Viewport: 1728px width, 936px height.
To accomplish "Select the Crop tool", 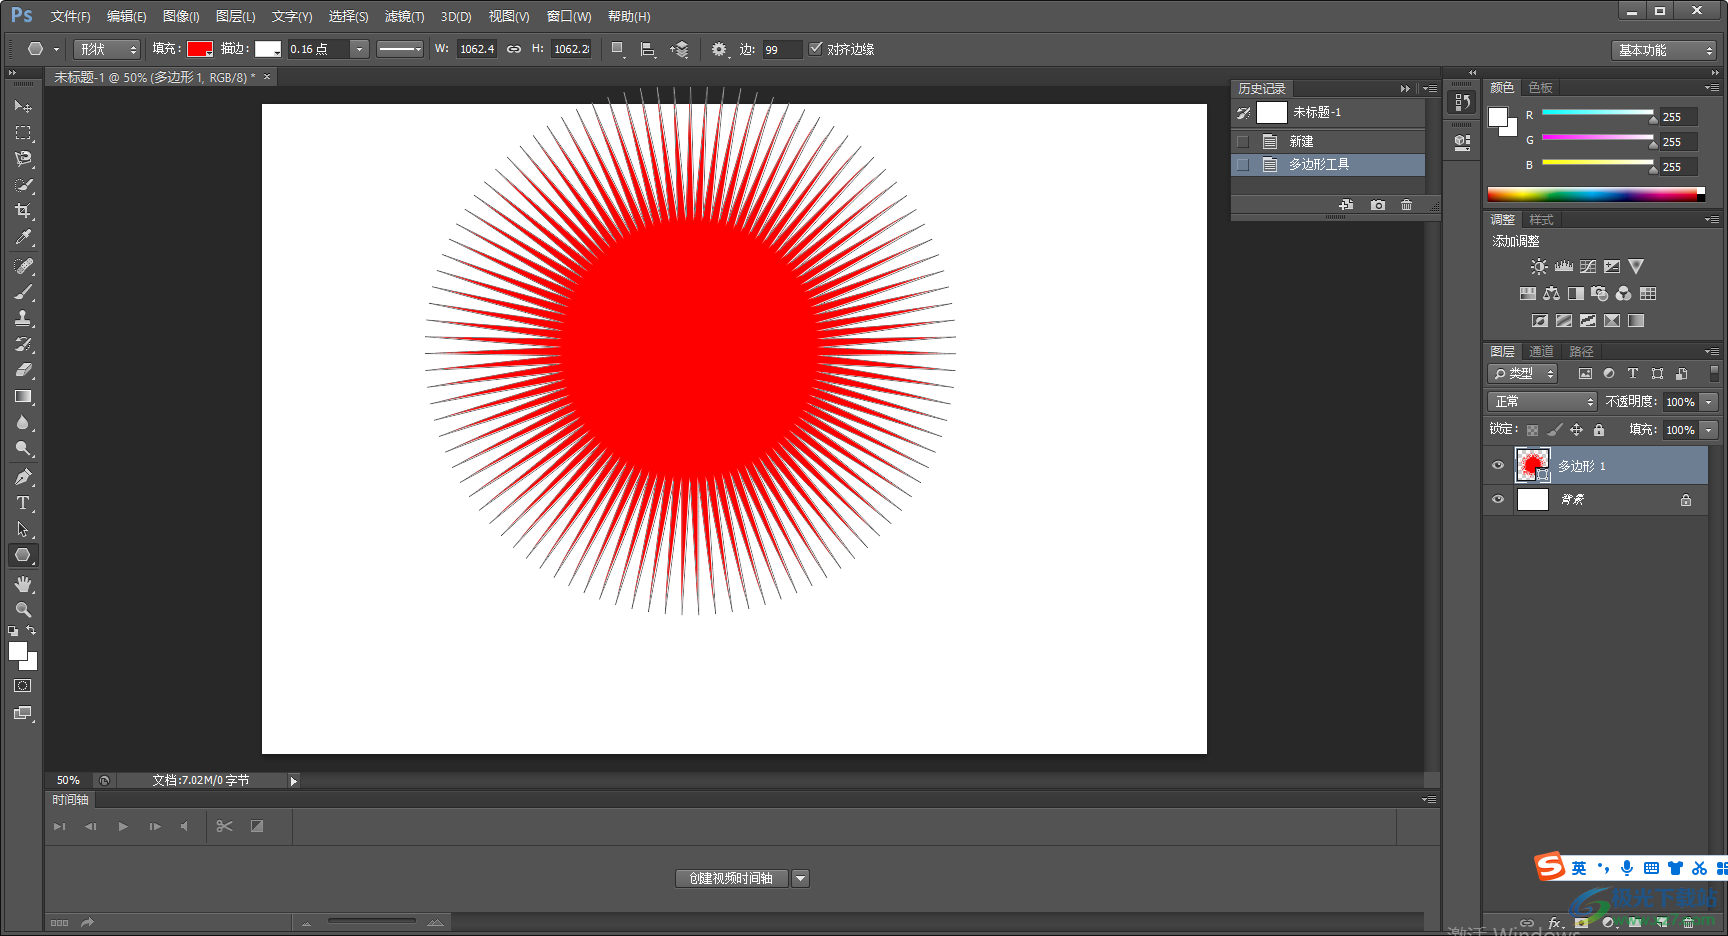I will click(23, 210).
